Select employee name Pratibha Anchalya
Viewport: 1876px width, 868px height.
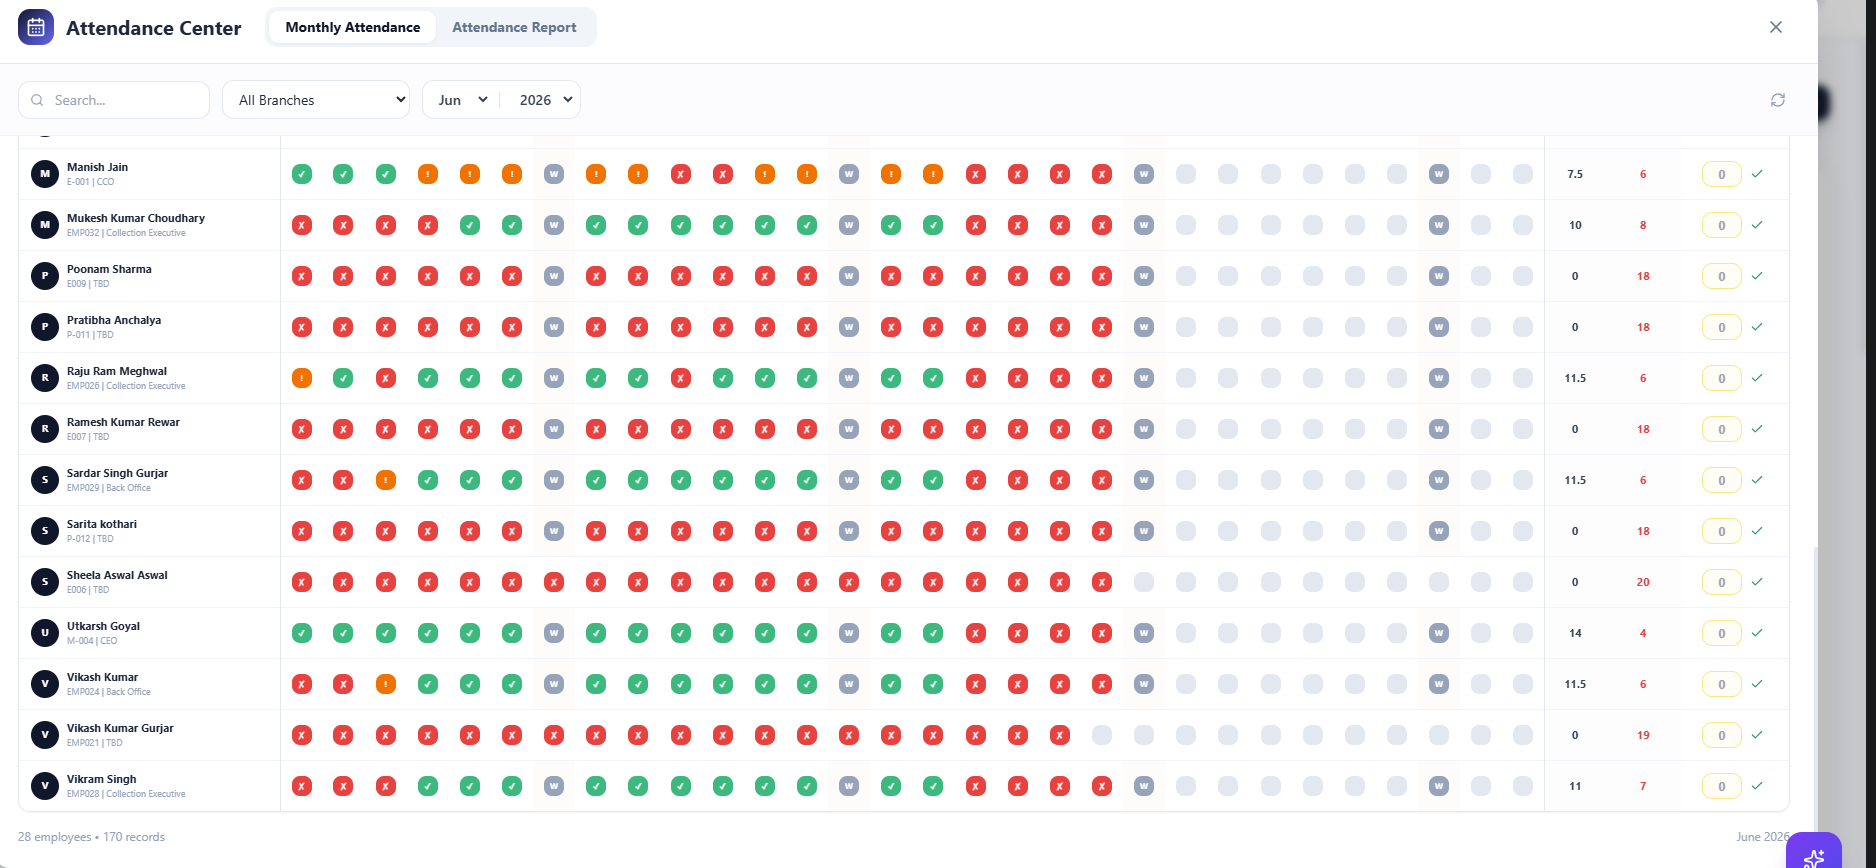(114, 320)
